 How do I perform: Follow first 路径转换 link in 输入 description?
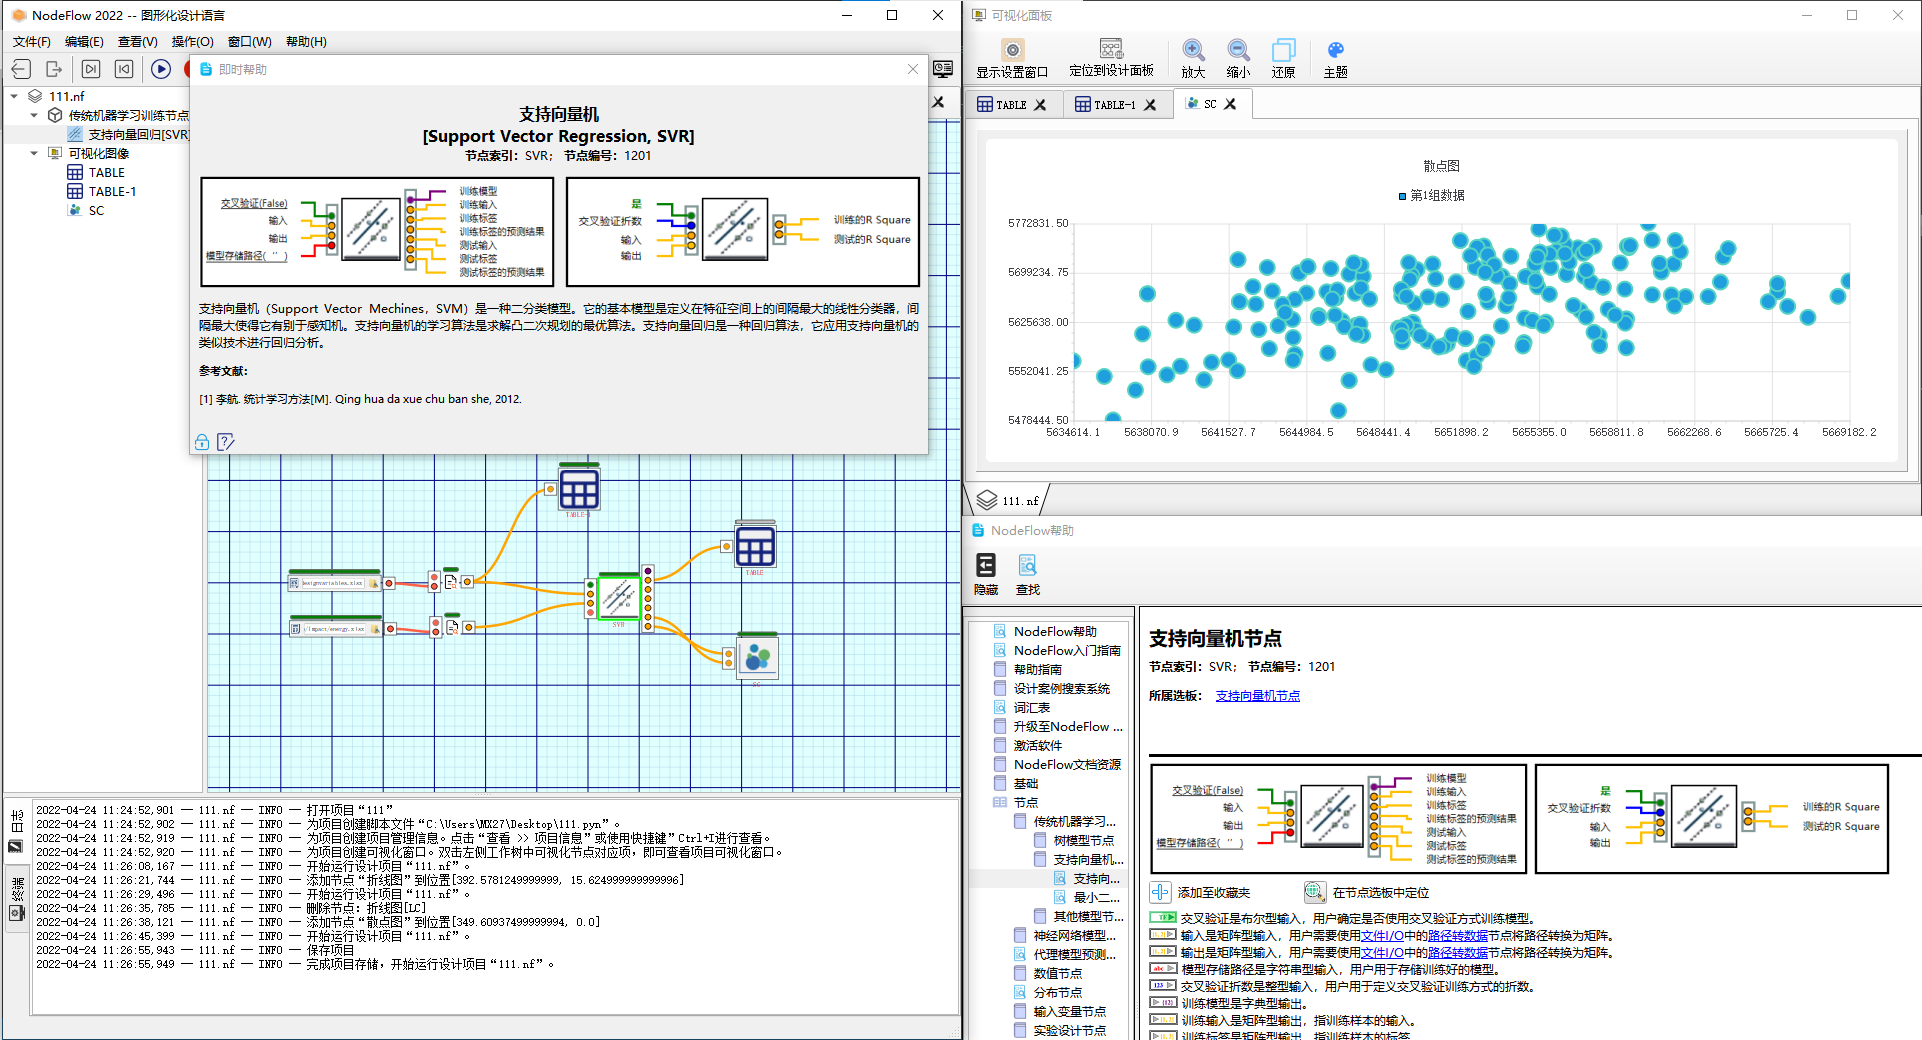pyautogui.click(x=1457, y=936)
